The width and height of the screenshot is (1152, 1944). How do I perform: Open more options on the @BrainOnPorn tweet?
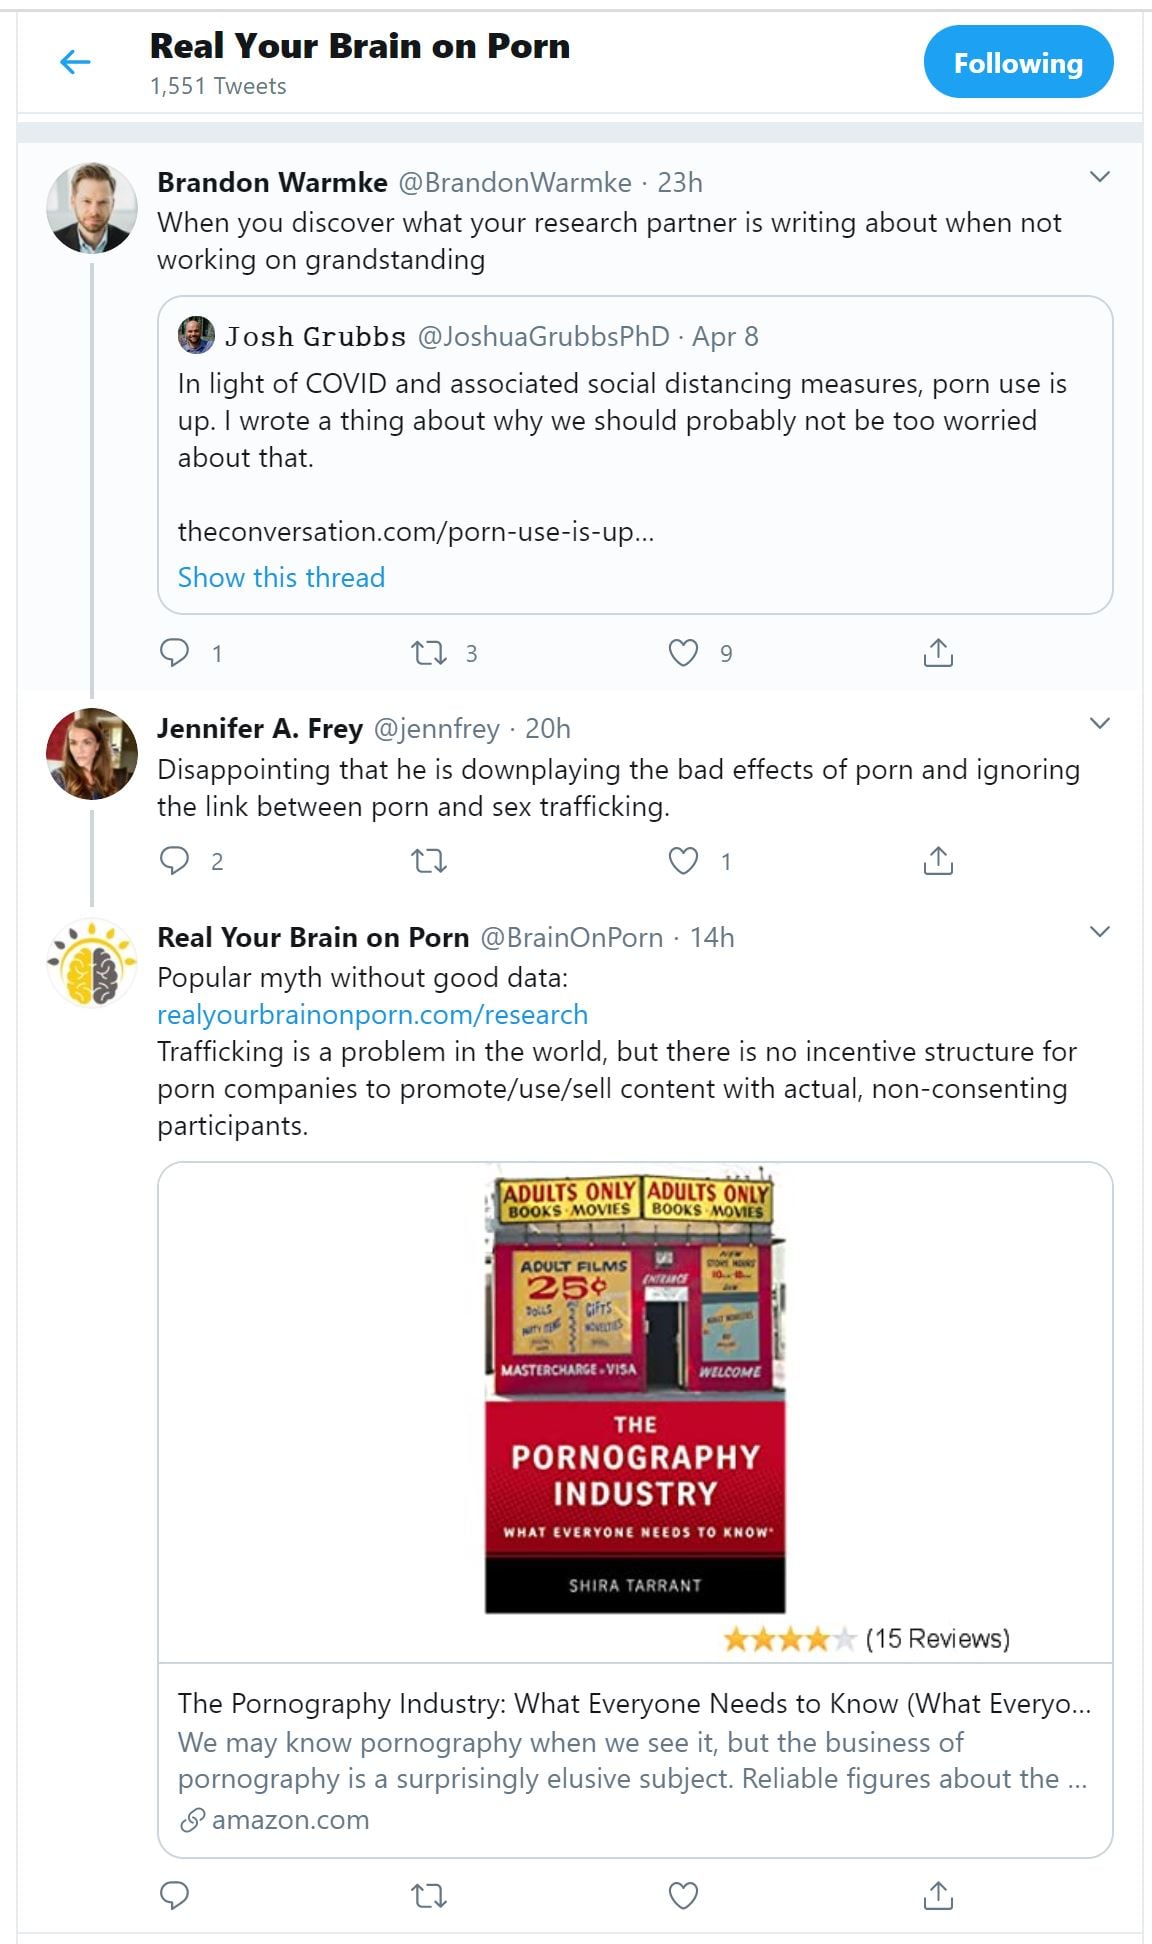(x=1099, y=933)
